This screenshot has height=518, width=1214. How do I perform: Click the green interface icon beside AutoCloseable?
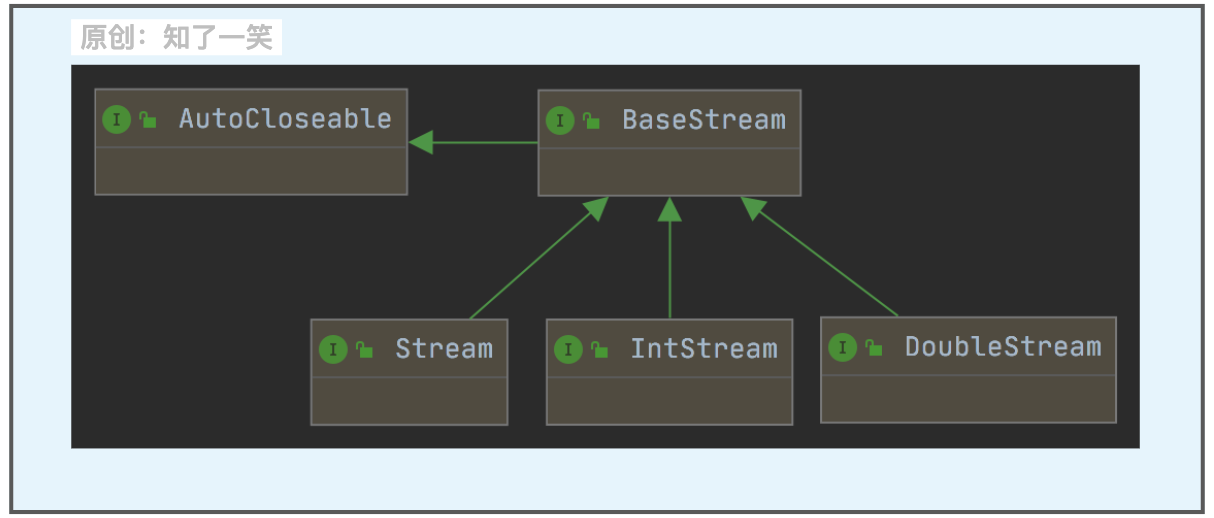click(117, 120)
